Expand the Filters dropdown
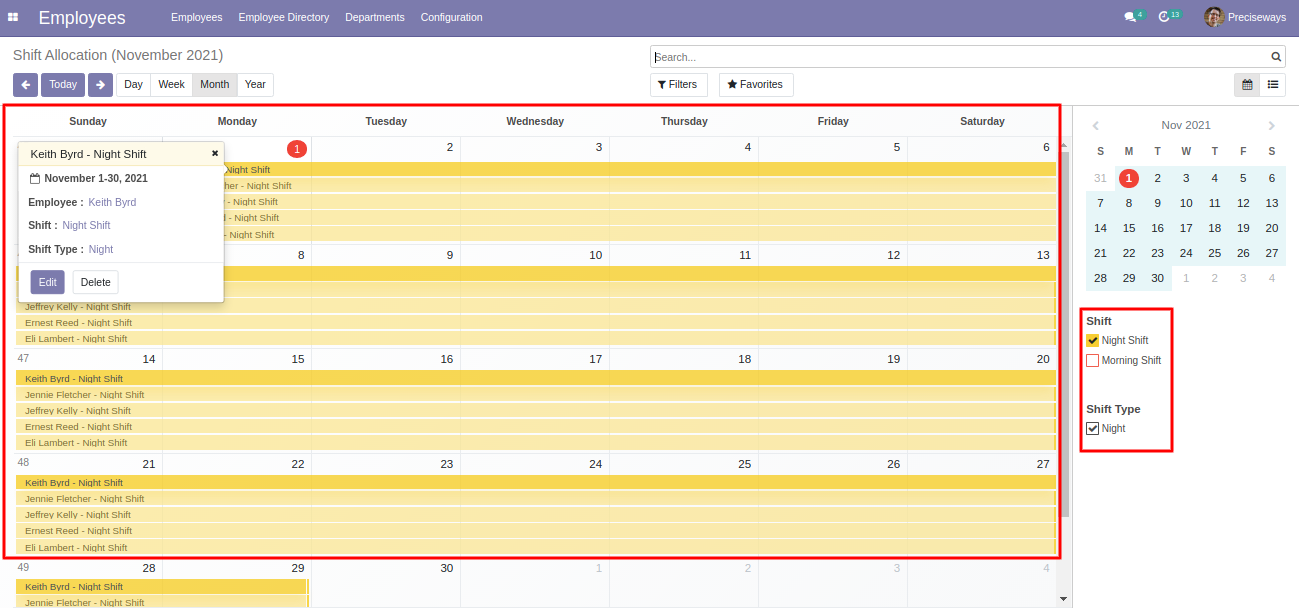The height and width of the screenshot is (608, 1299). (x=679, y=85)
